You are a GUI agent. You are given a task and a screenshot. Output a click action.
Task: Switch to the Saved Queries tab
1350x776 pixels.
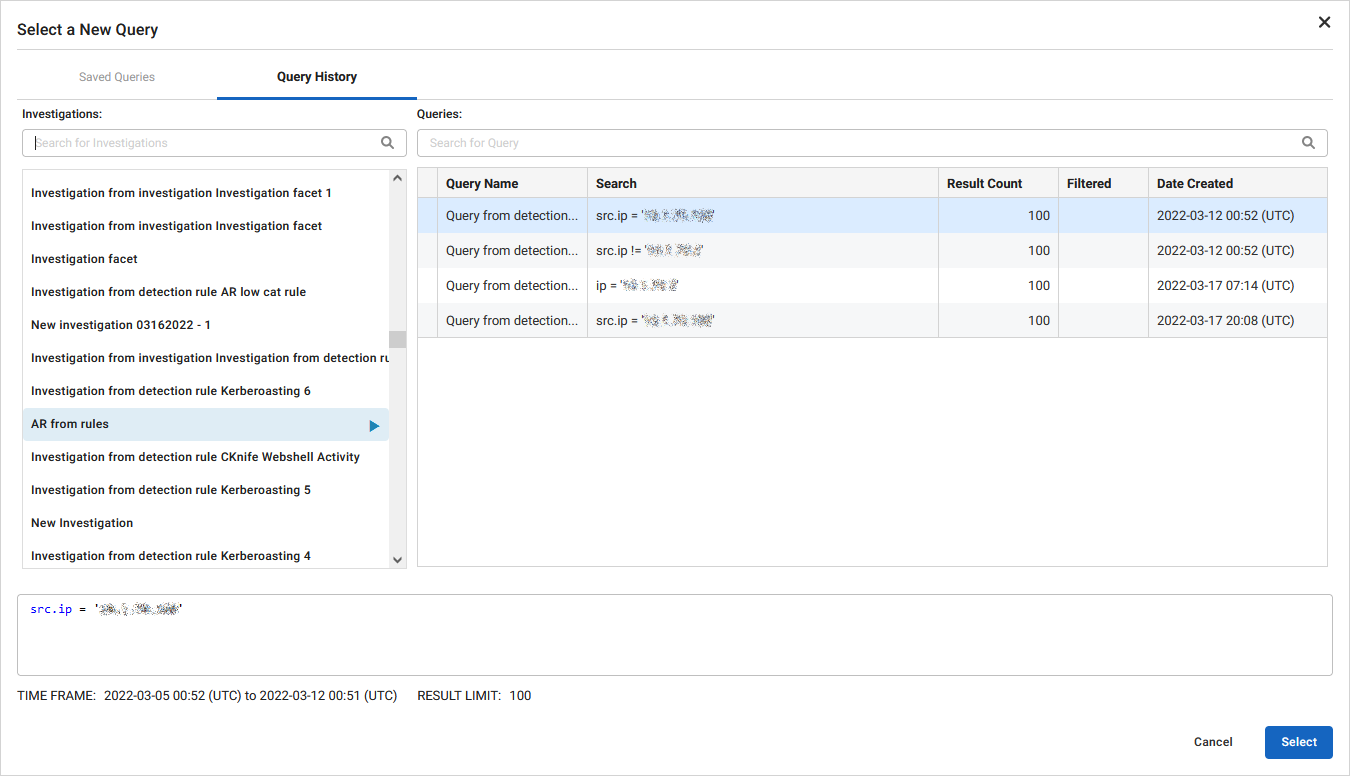[116, 76]
